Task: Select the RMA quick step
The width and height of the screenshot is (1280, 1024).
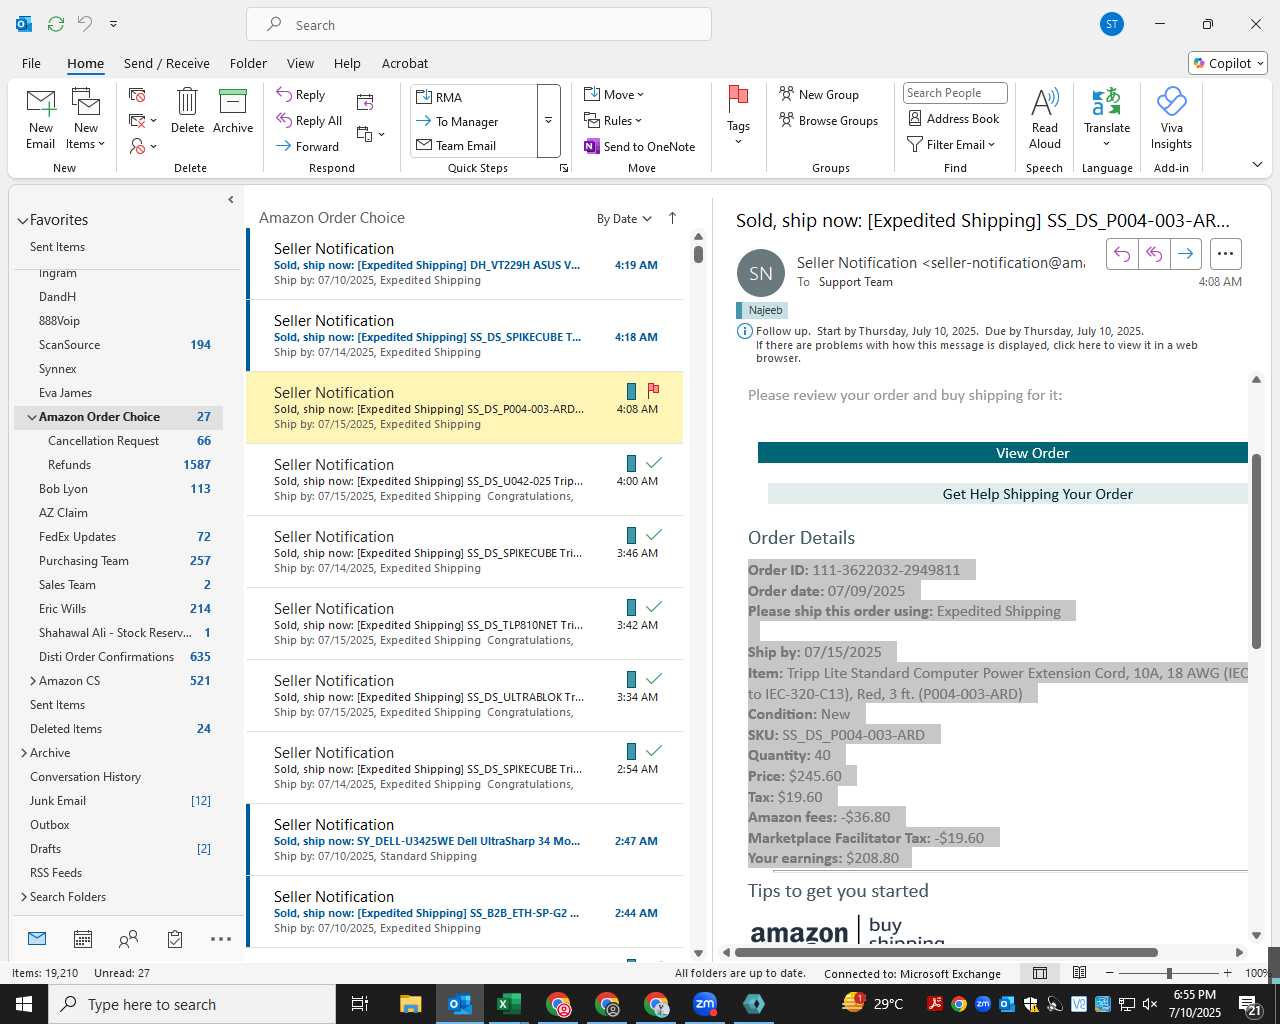Action: point(474,97)
